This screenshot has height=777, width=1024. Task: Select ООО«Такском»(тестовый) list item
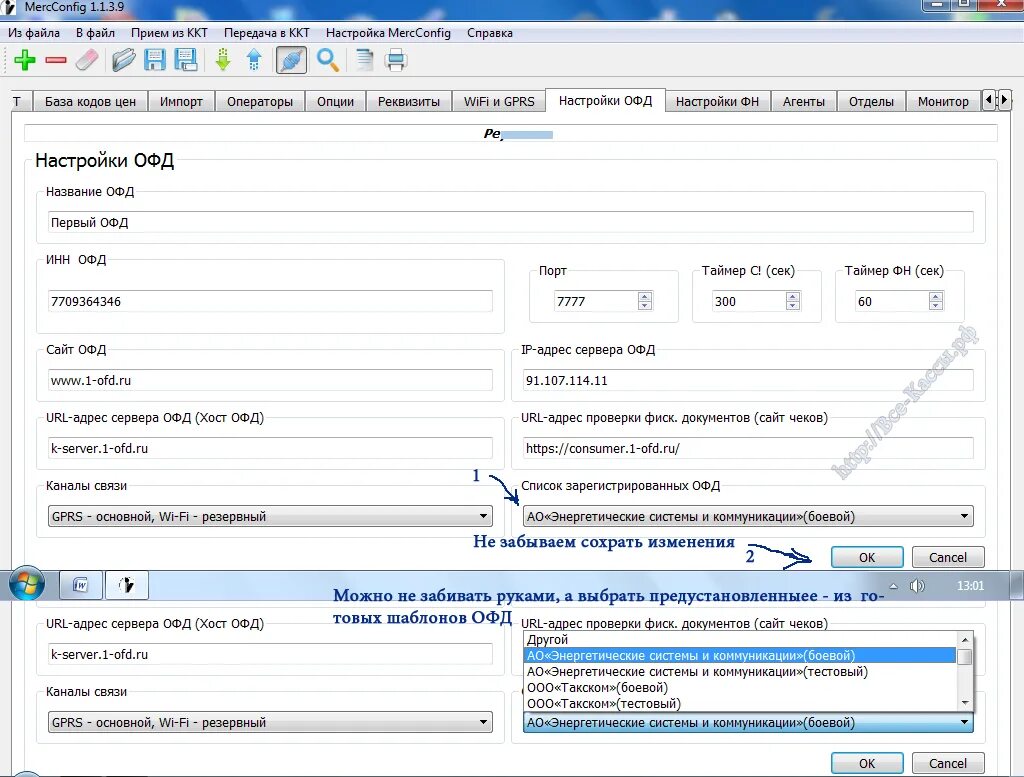click(741, 703)
